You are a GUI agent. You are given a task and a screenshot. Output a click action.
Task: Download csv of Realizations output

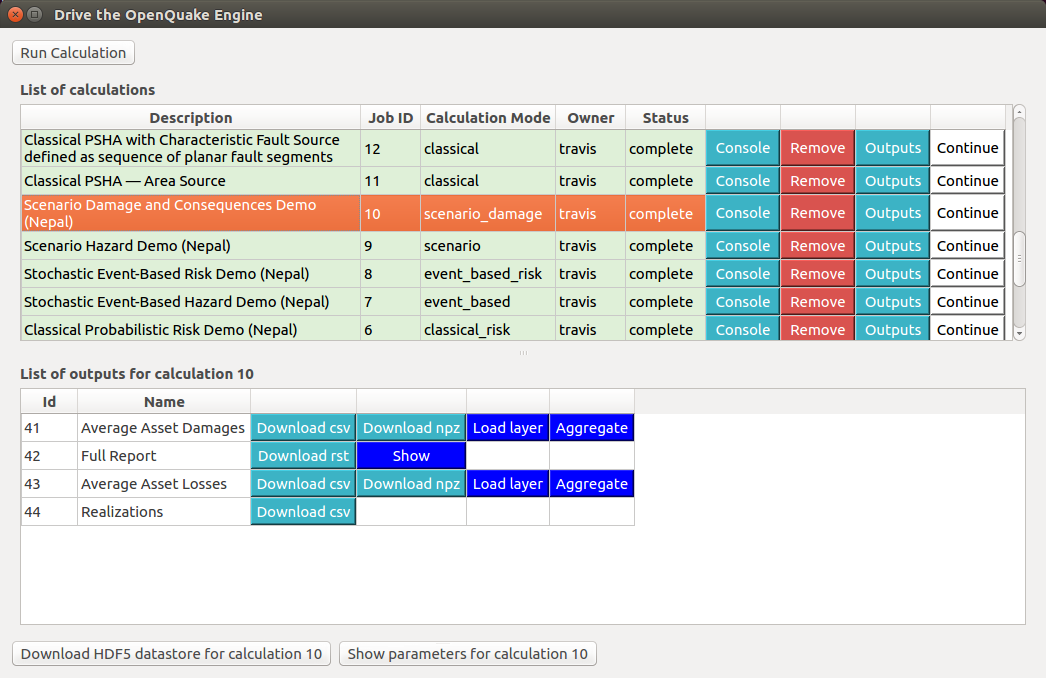(303, 511)
